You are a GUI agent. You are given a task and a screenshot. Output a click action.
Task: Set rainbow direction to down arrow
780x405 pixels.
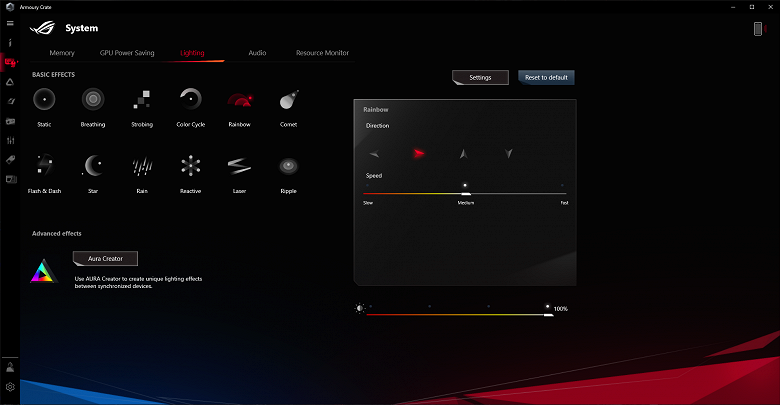[508, 154]
